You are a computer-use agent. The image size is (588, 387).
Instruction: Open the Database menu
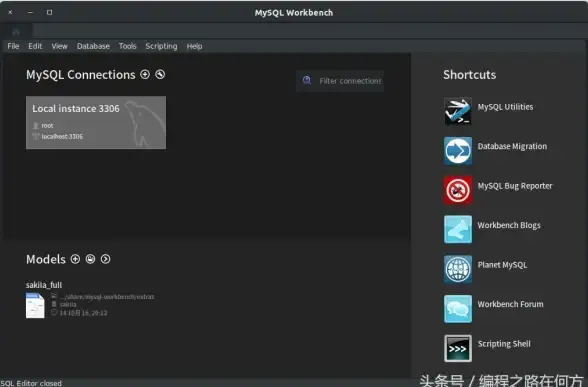93,46
